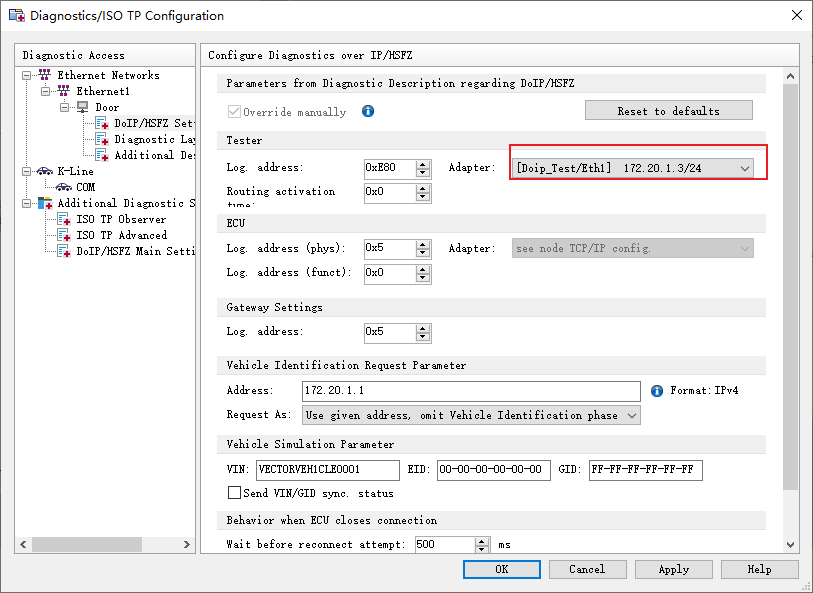Viewport: 813px width, 593px height.
Task: Click the tree panel scroll left arrow
Action: (x=23, y=544)
